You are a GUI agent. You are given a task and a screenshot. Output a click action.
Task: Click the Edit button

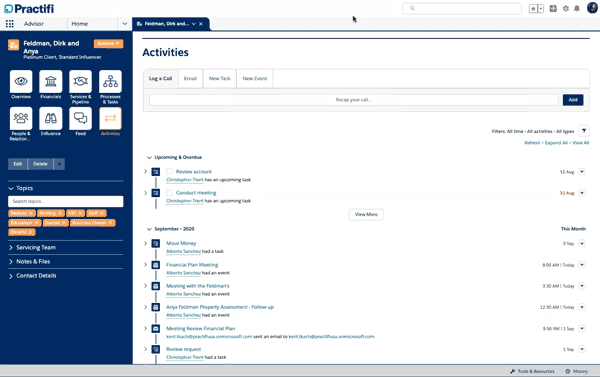18,164
